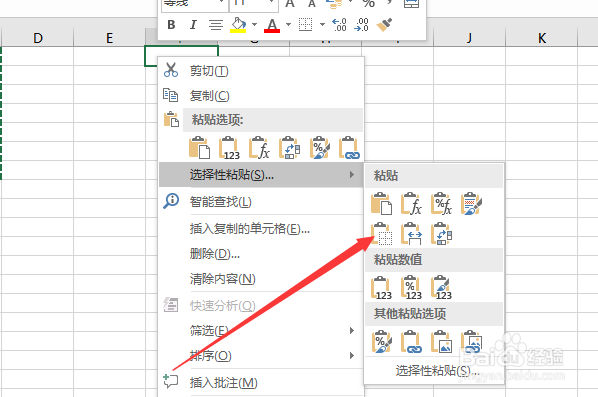Toggle italic in the mini toolbar

(x=193, y=25)
